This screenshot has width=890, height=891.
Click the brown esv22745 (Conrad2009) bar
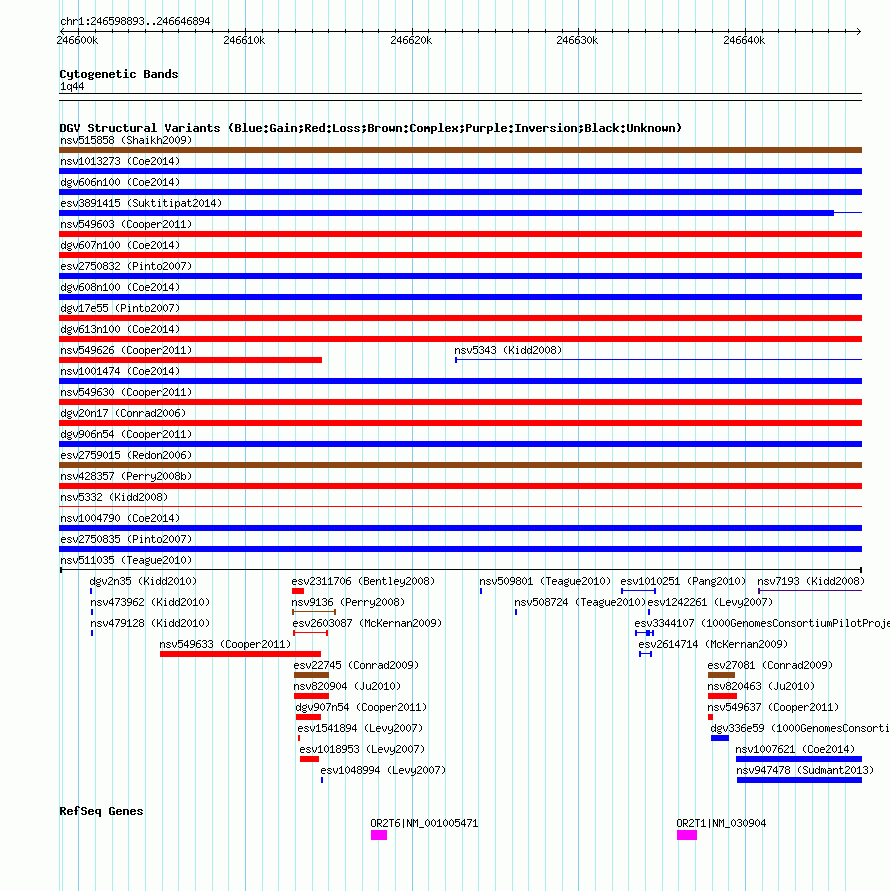pos(311,675)
